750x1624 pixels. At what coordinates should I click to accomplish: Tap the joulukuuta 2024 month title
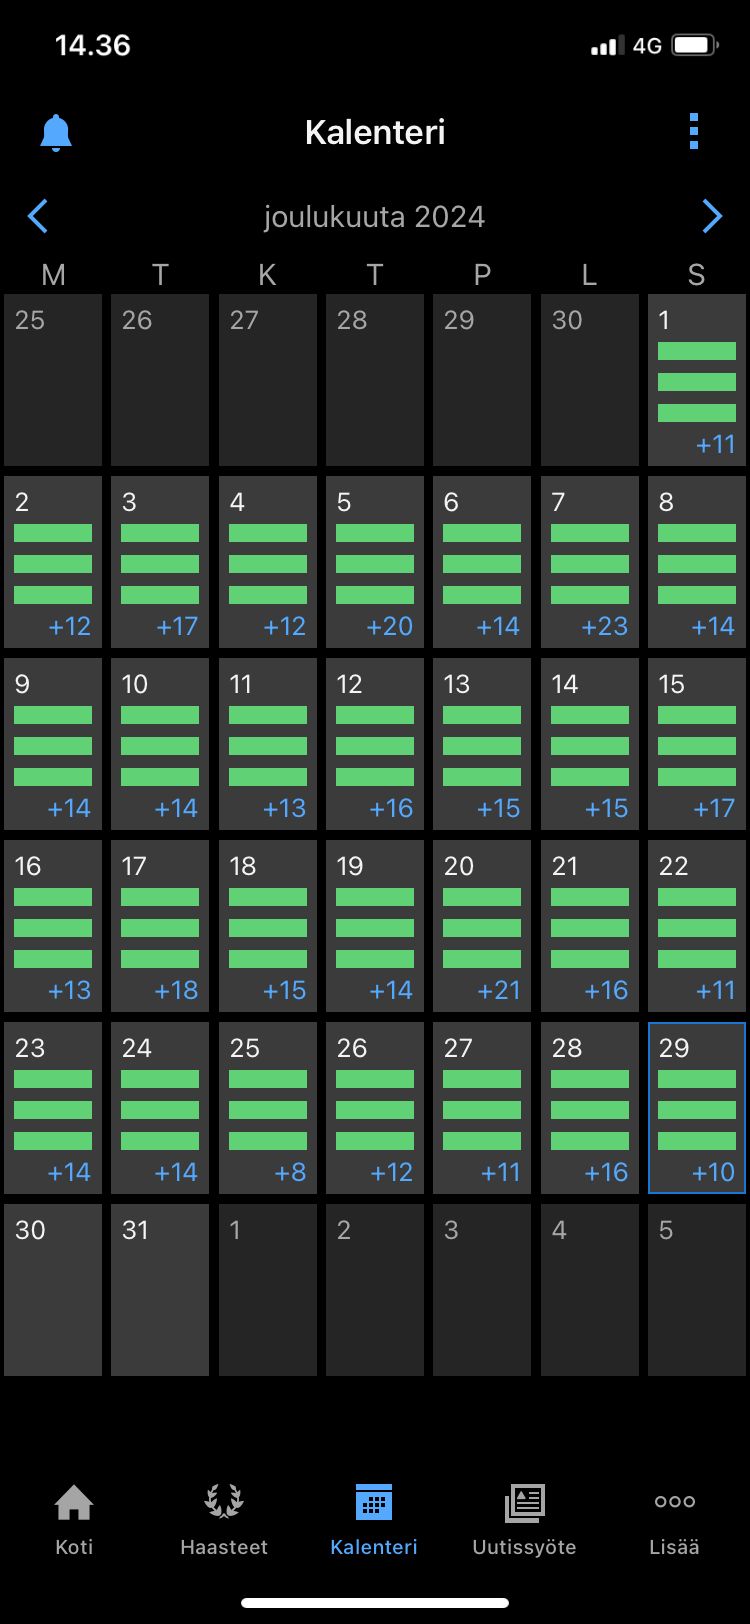374,217
